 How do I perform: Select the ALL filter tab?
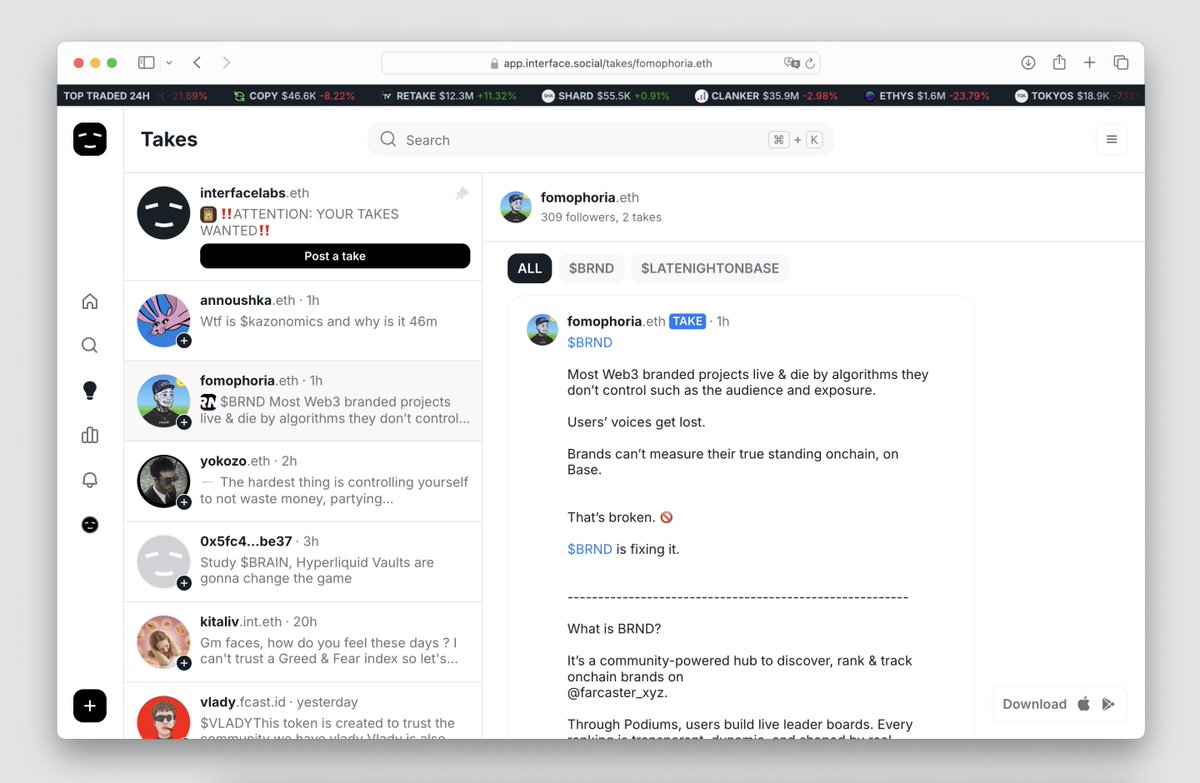[x=530, y=268]
